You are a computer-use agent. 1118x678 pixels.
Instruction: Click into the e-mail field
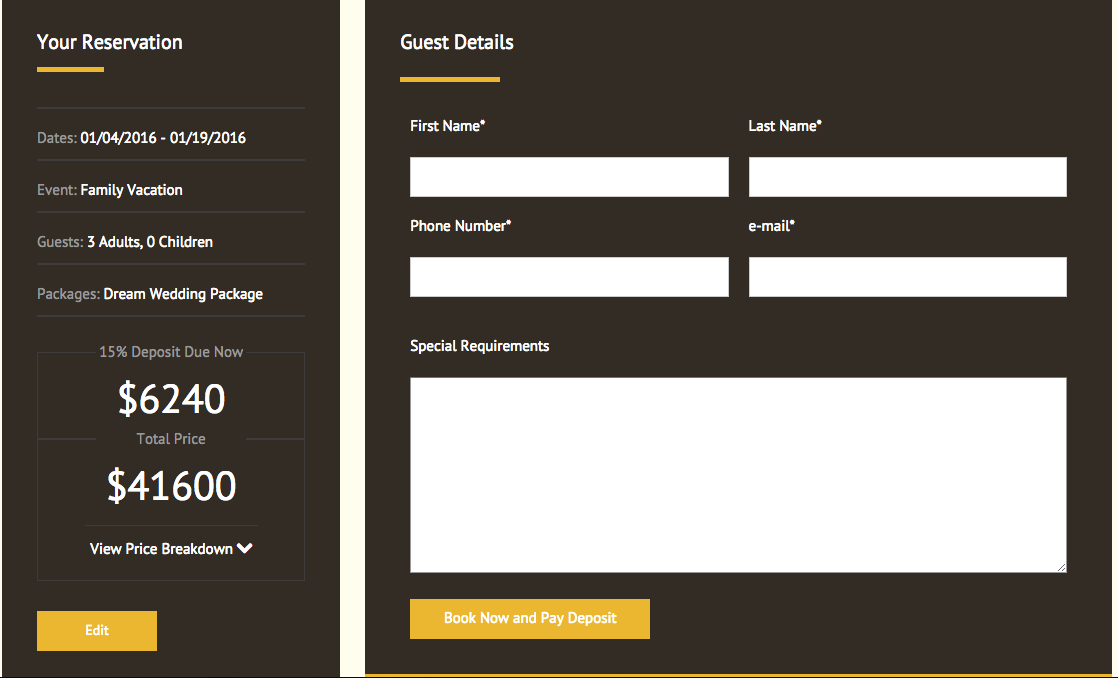[x=907, y=277]
